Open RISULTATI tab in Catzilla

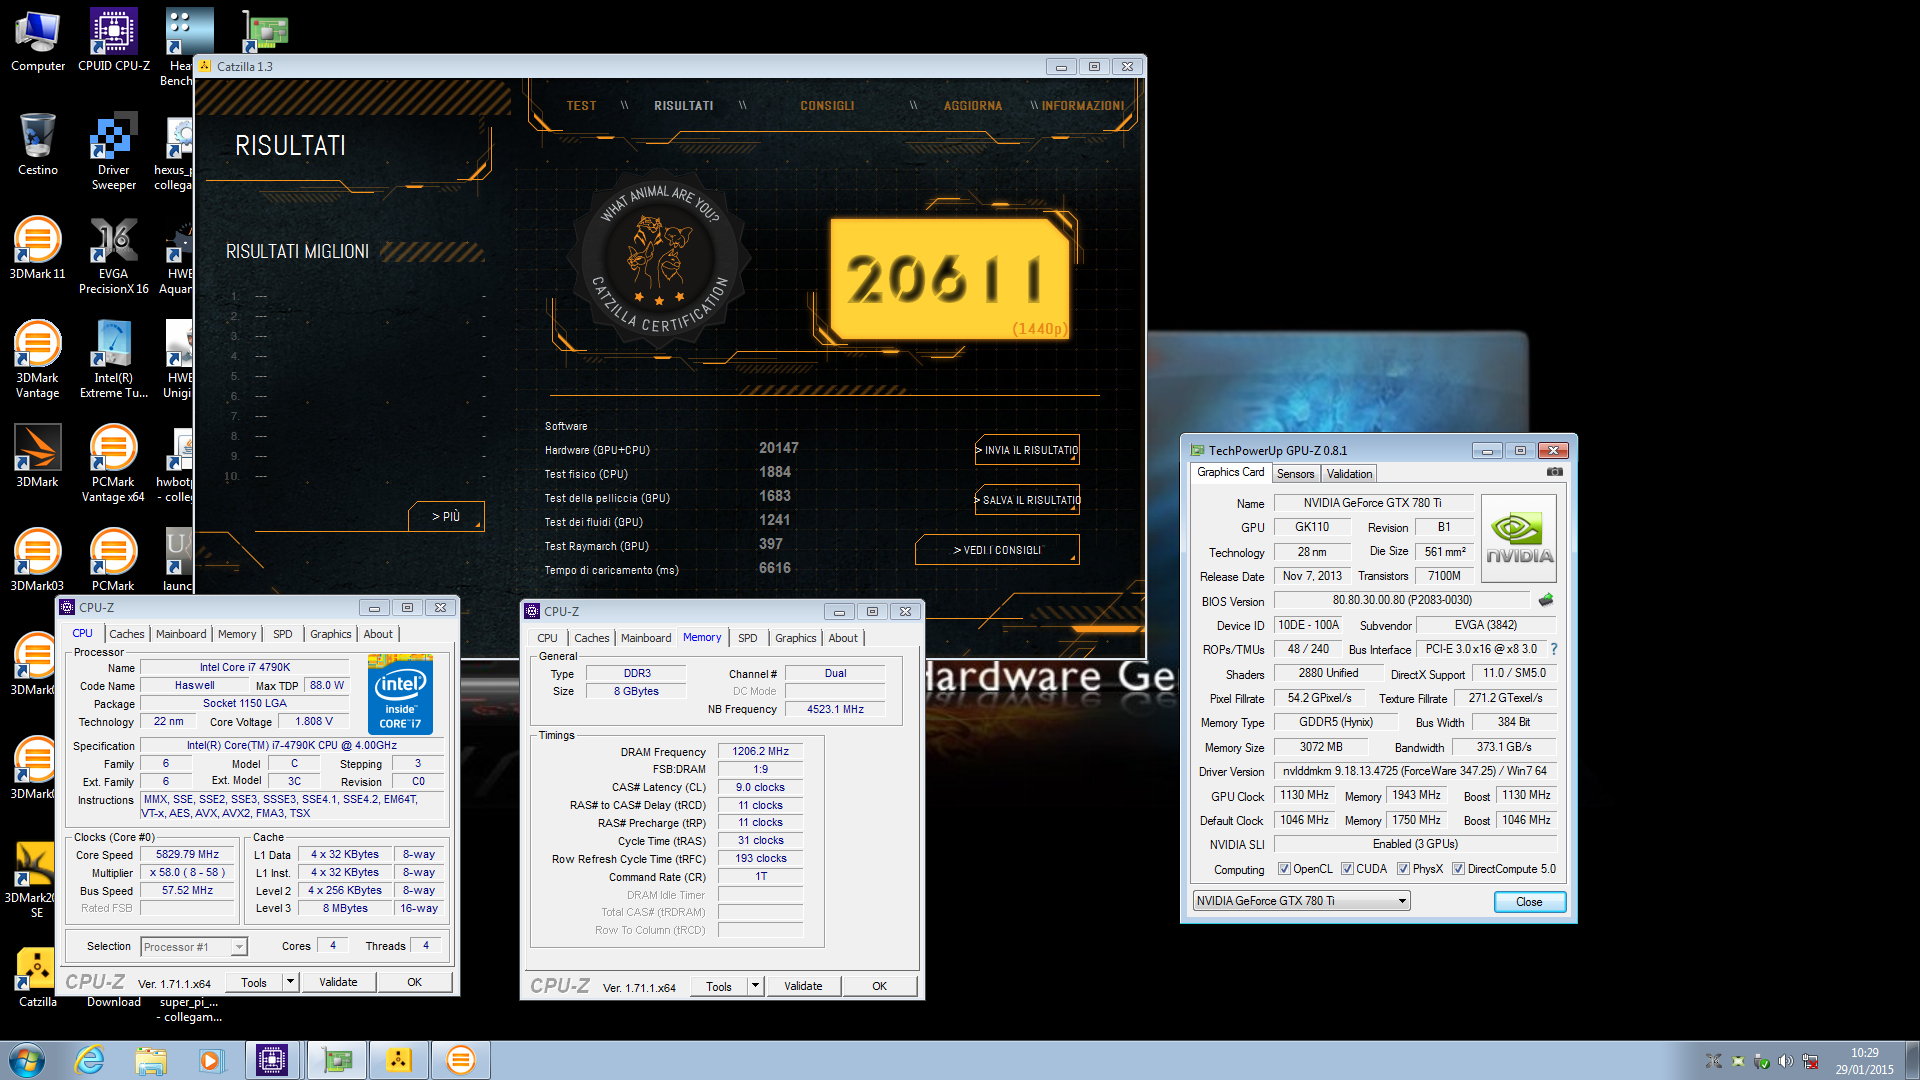[684, 106]
